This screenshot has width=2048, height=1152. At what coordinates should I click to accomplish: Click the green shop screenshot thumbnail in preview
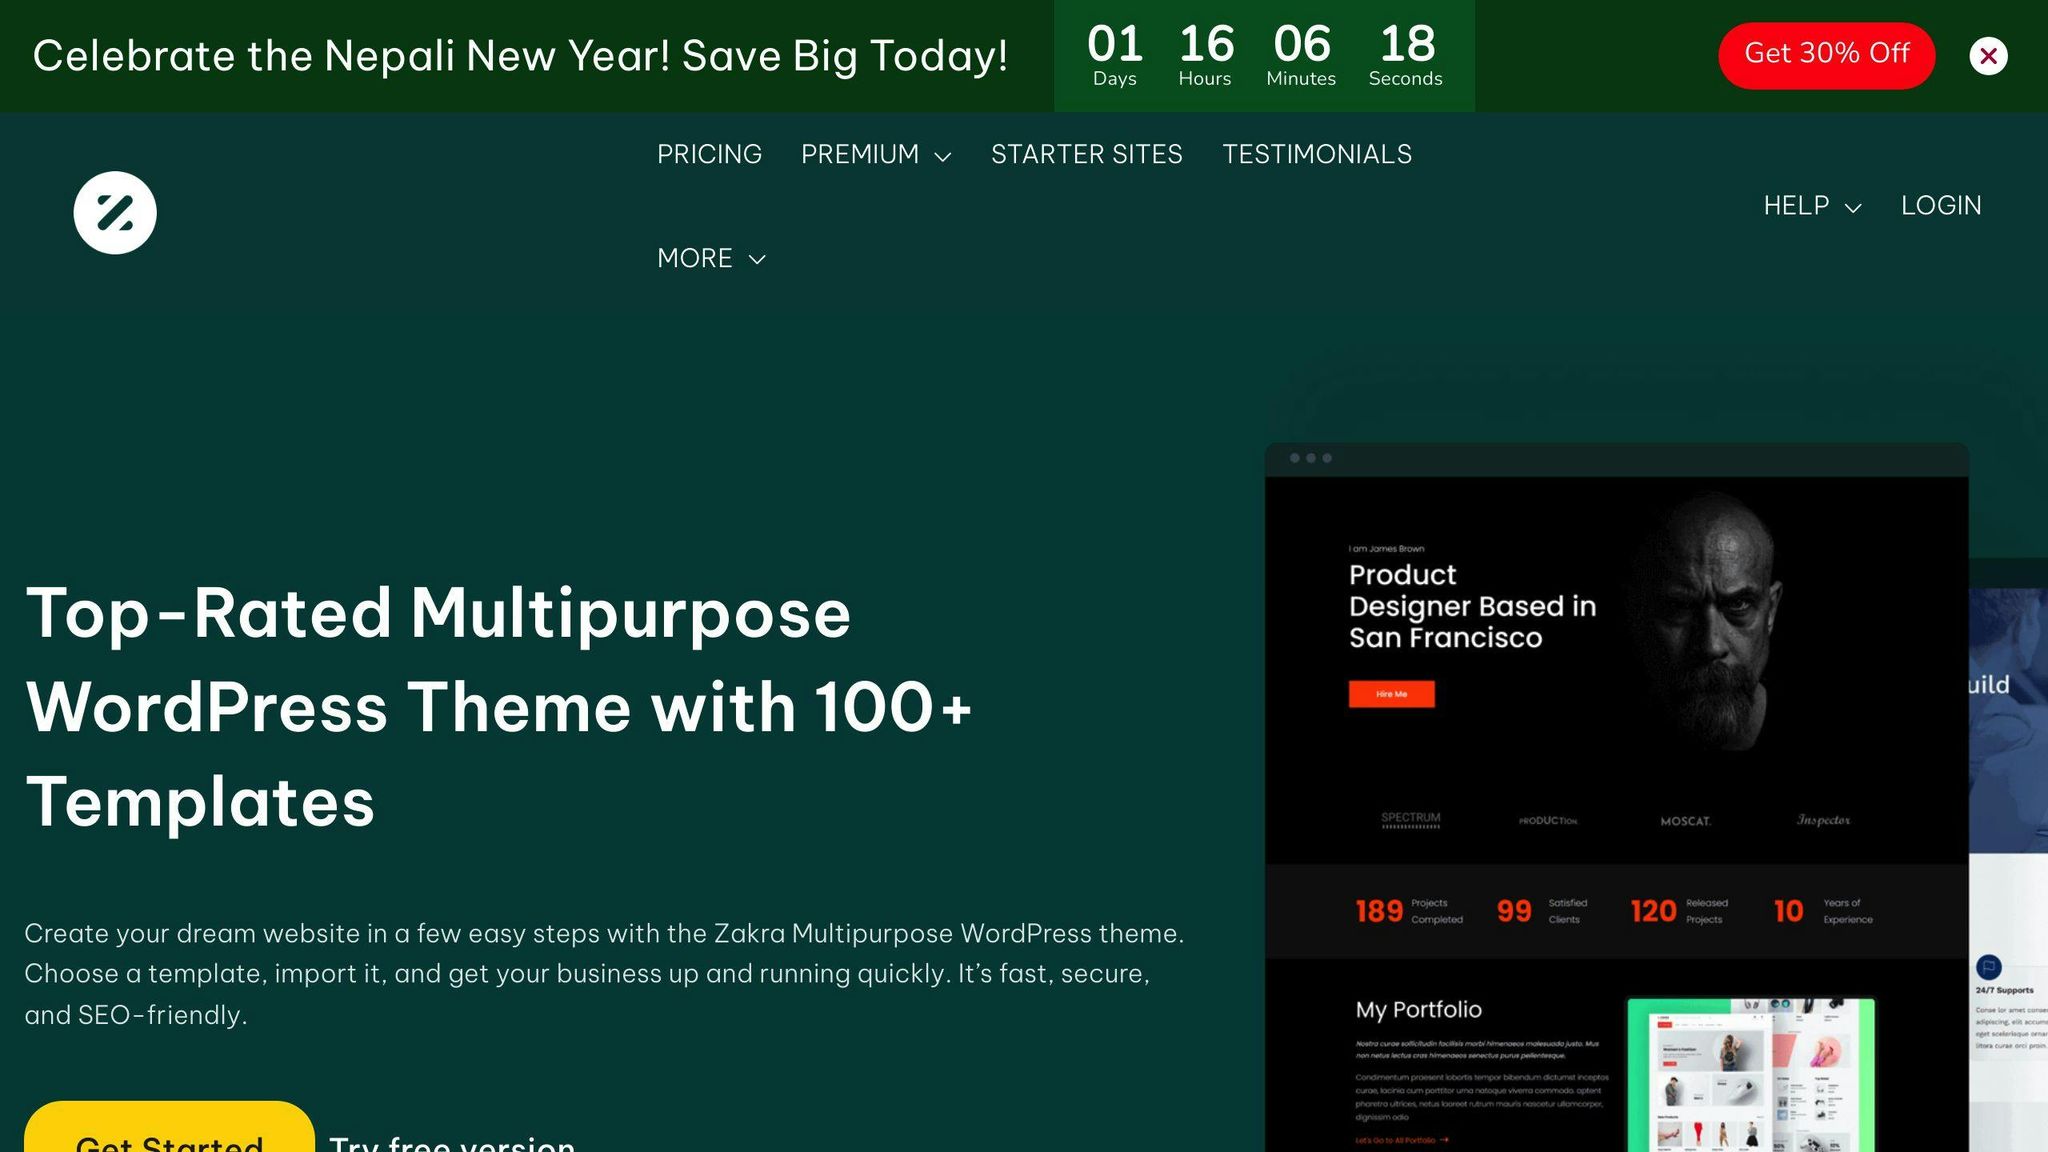(1751, 1075)
